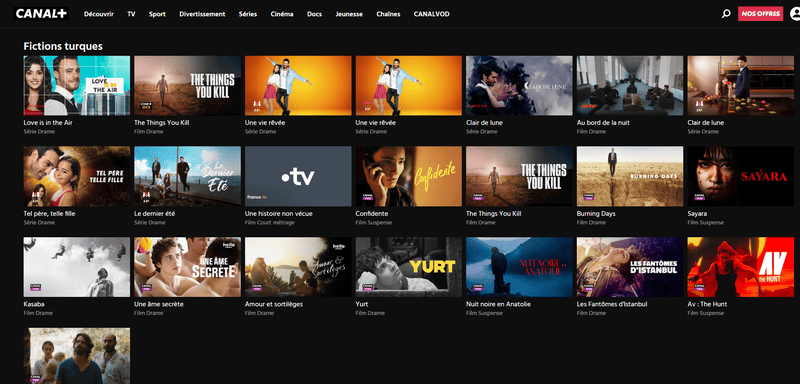Select the Sport menu item
Viewport: 800px width, 384px height.
pos(157,14)
